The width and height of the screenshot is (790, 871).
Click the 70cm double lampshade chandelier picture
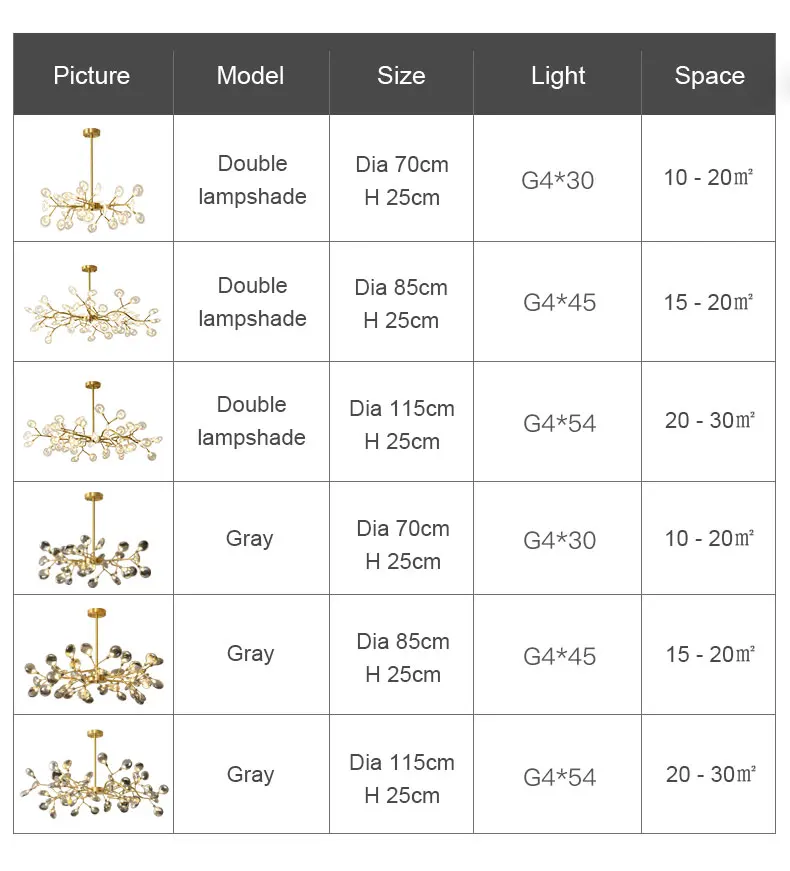[92, 181]
